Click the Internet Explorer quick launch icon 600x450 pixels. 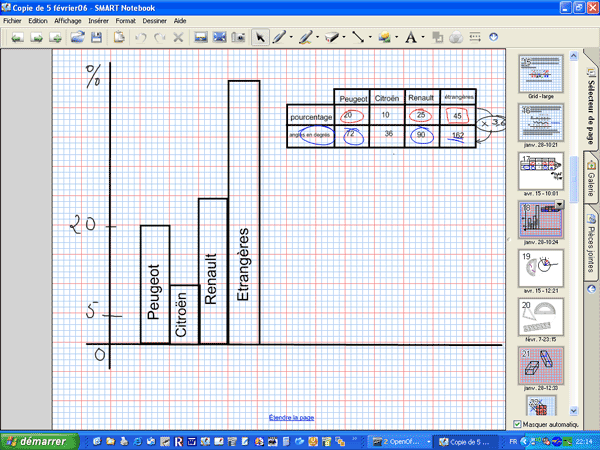coord(137,442)
